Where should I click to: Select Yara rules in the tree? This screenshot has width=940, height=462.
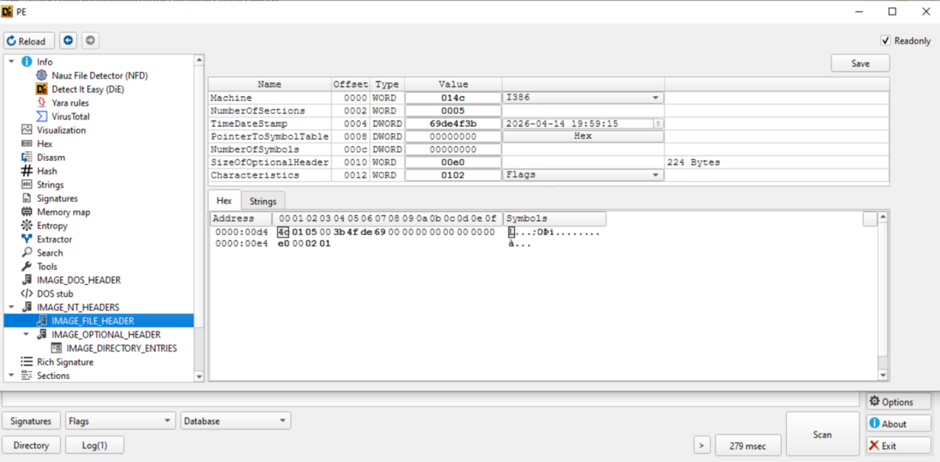[70, 103]
